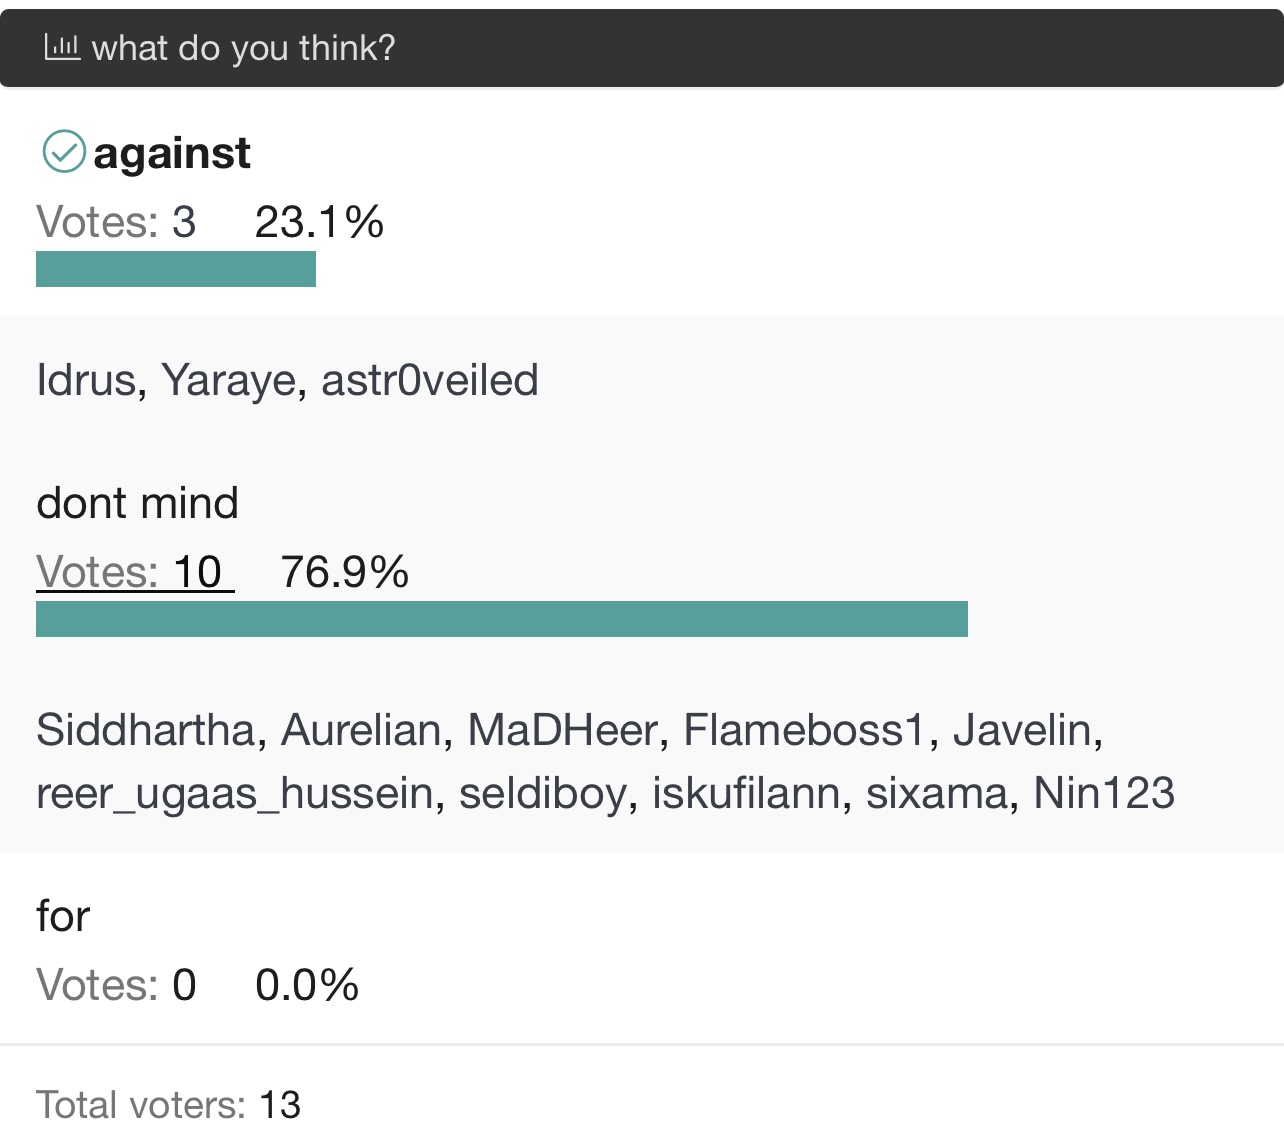Click the poll bar chart icon

pyautogui.click(x=62, y=47)
